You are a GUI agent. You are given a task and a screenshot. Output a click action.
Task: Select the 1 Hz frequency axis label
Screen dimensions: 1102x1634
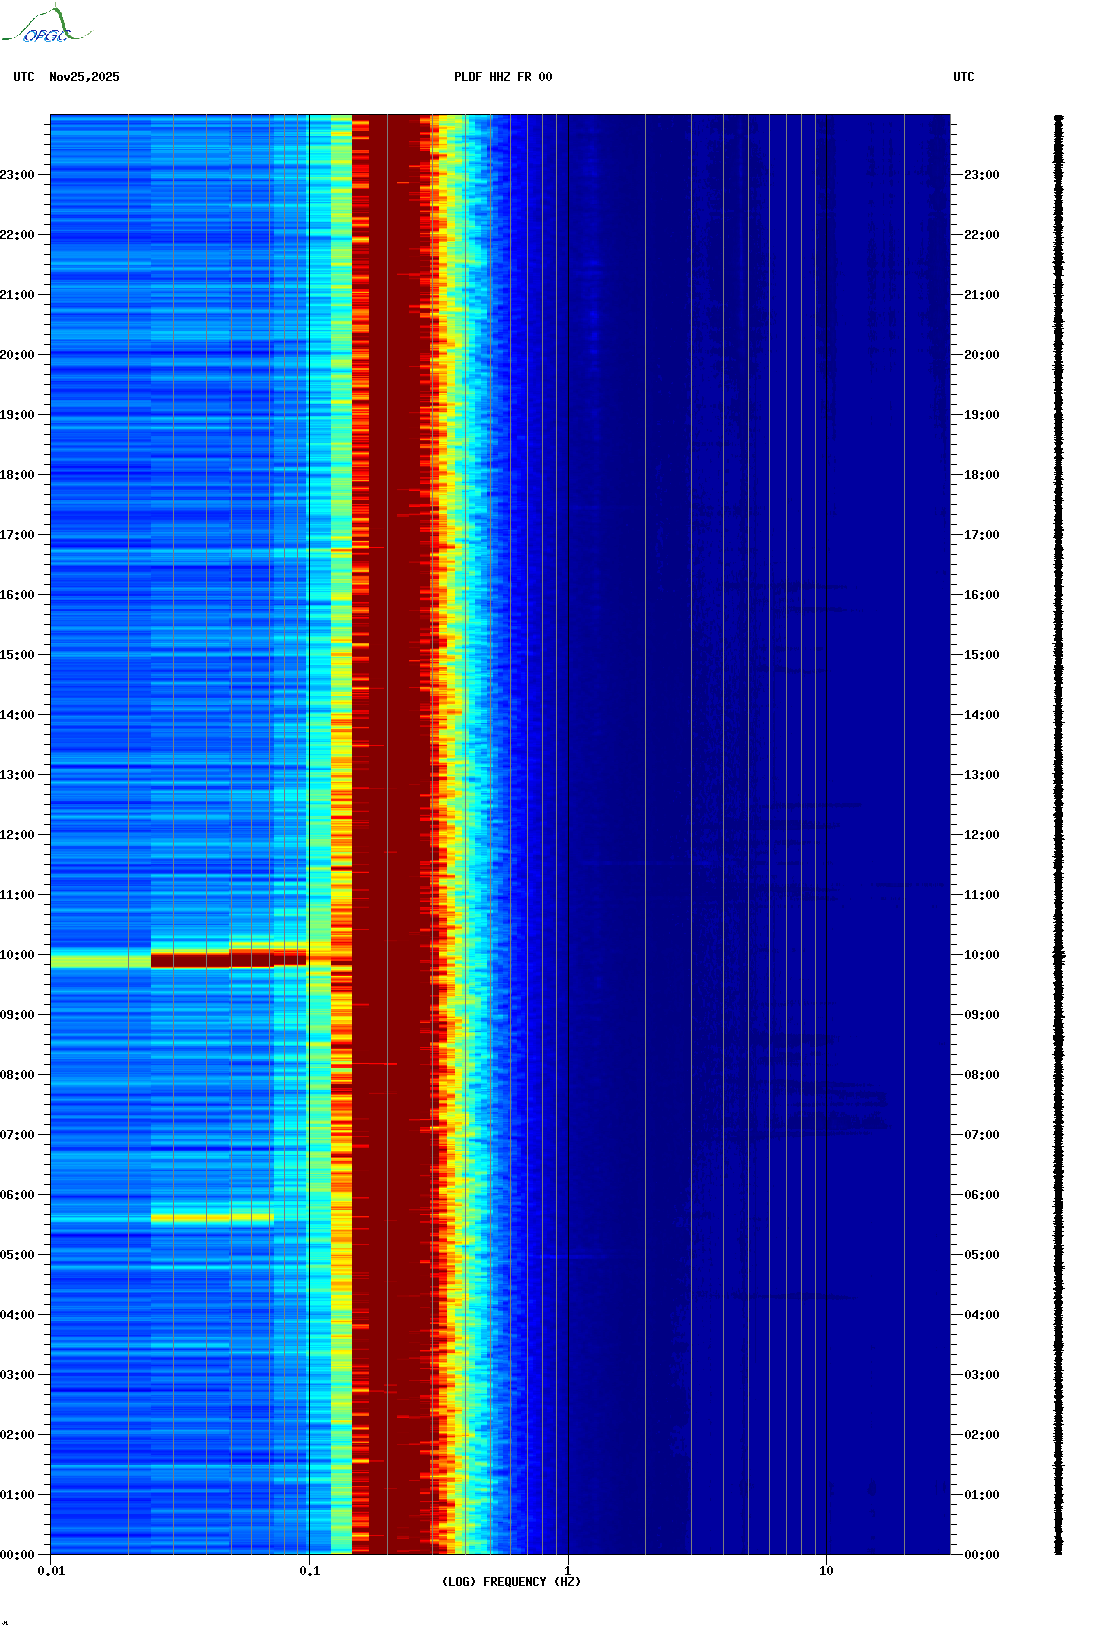coord(568,1571)
